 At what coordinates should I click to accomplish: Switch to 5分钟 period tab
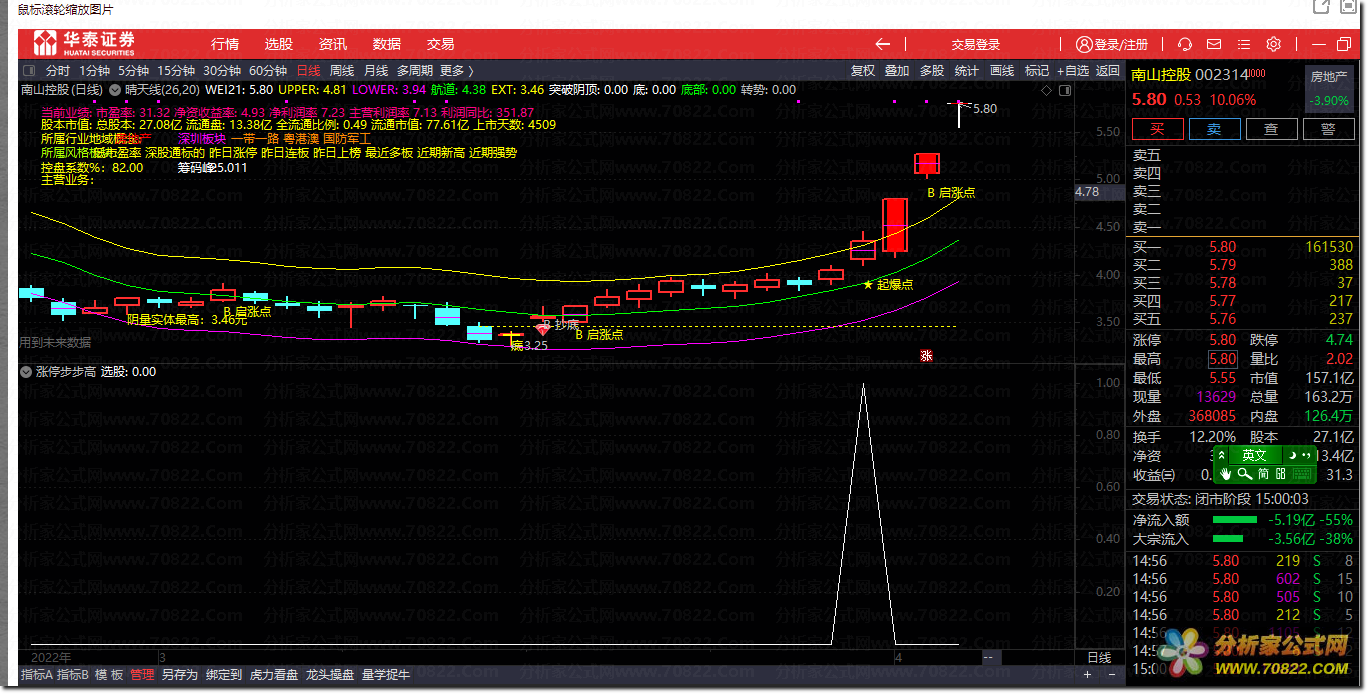click(x=133, y=71)
